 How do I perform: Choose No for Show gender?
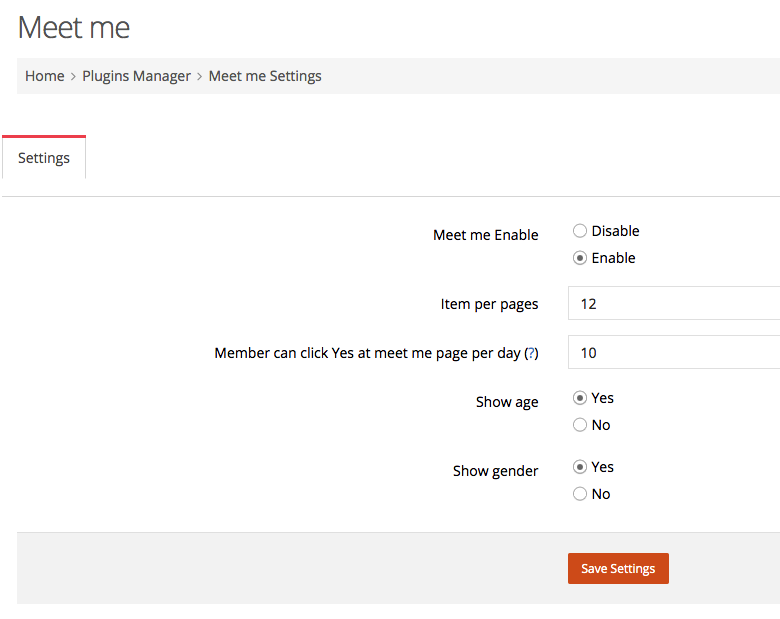pos(580,494)
